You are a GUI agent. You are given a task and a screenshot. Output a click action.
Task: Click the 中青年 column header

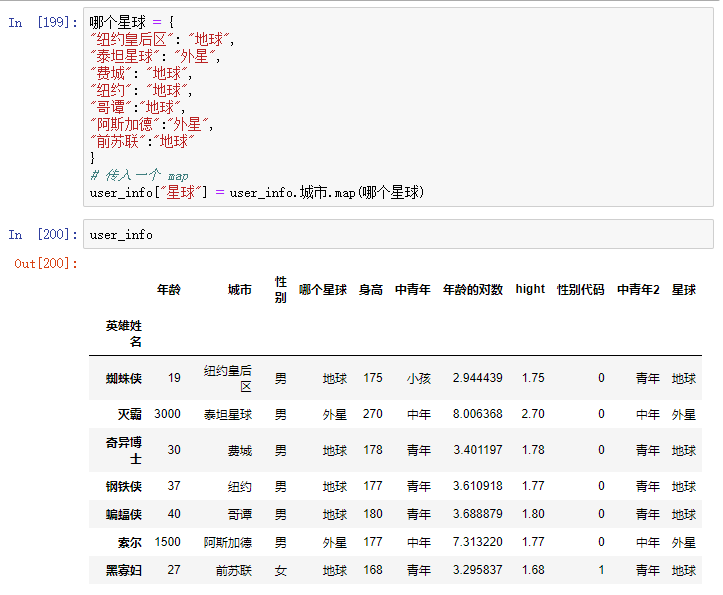(x=413, y=290)
